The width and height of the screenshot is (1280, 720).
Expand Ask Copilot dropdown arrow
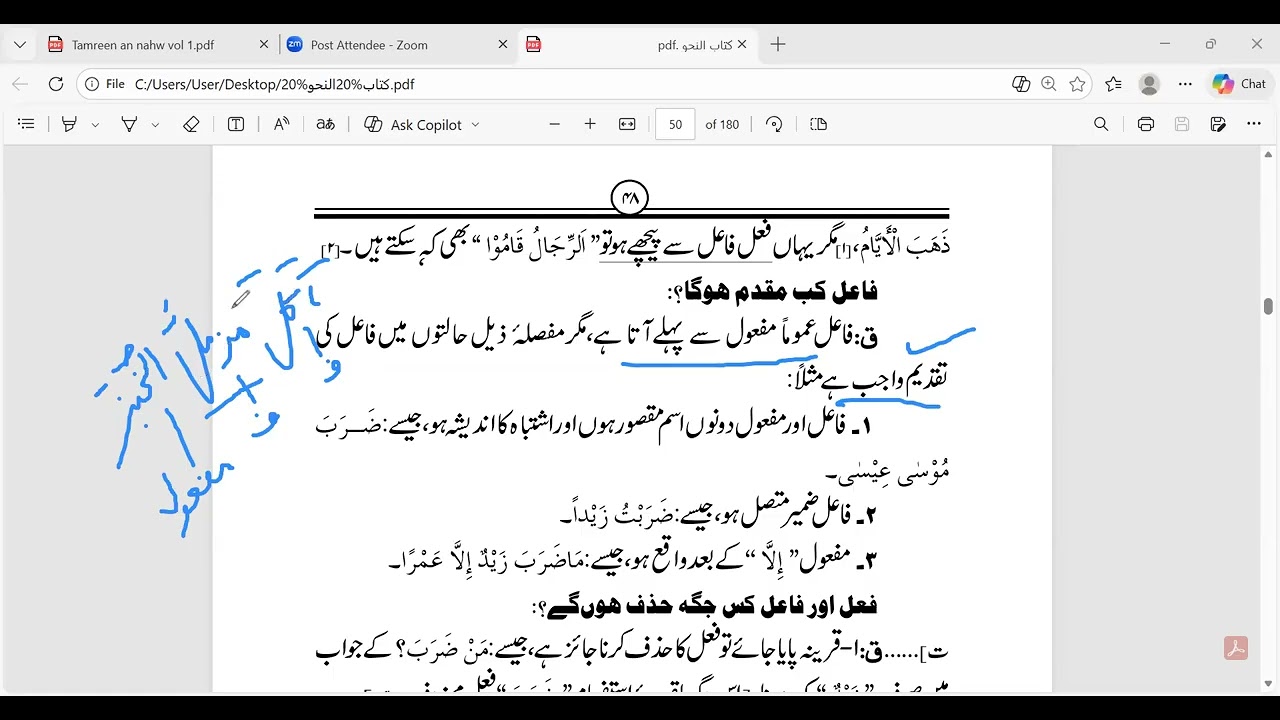click(x=475, y=124)
